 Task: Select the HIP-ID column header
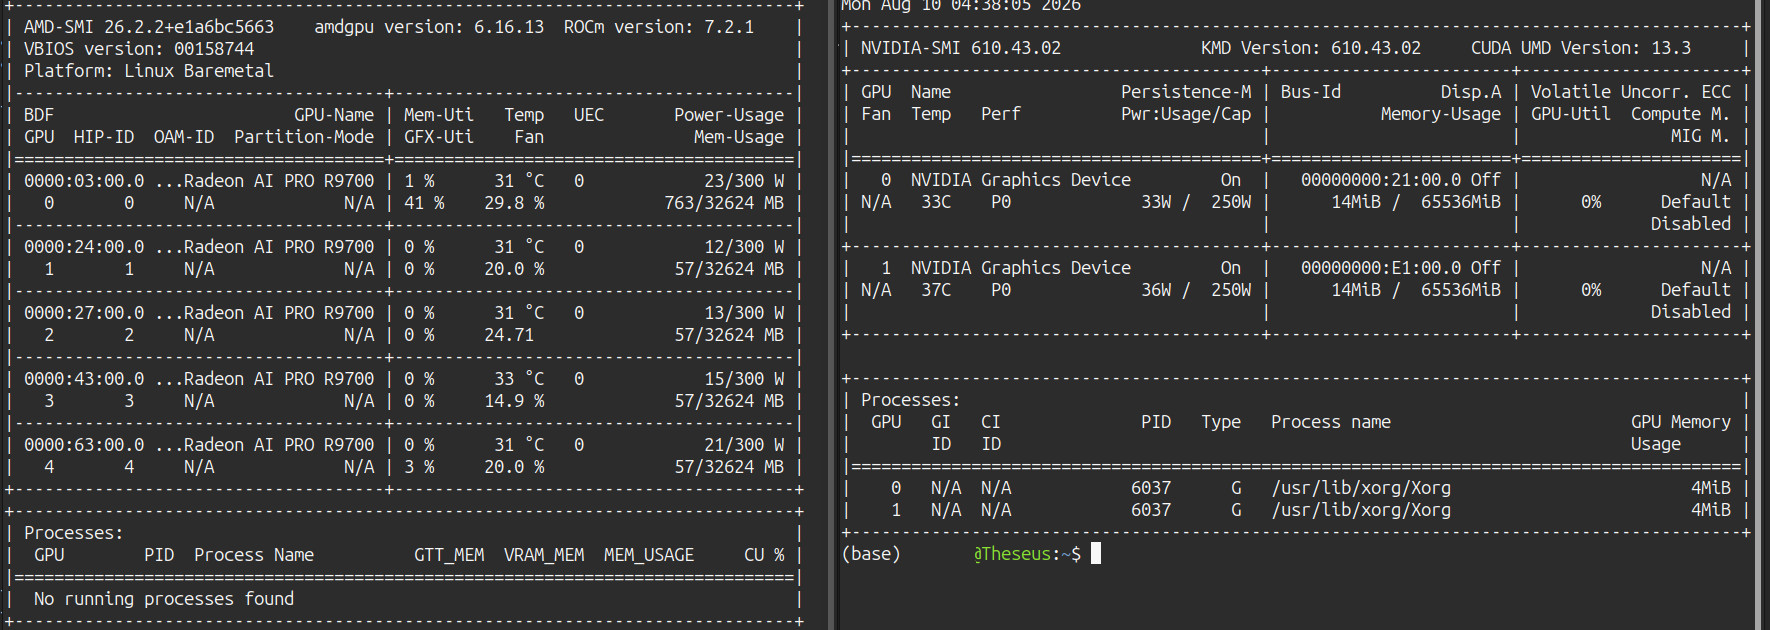104,137
